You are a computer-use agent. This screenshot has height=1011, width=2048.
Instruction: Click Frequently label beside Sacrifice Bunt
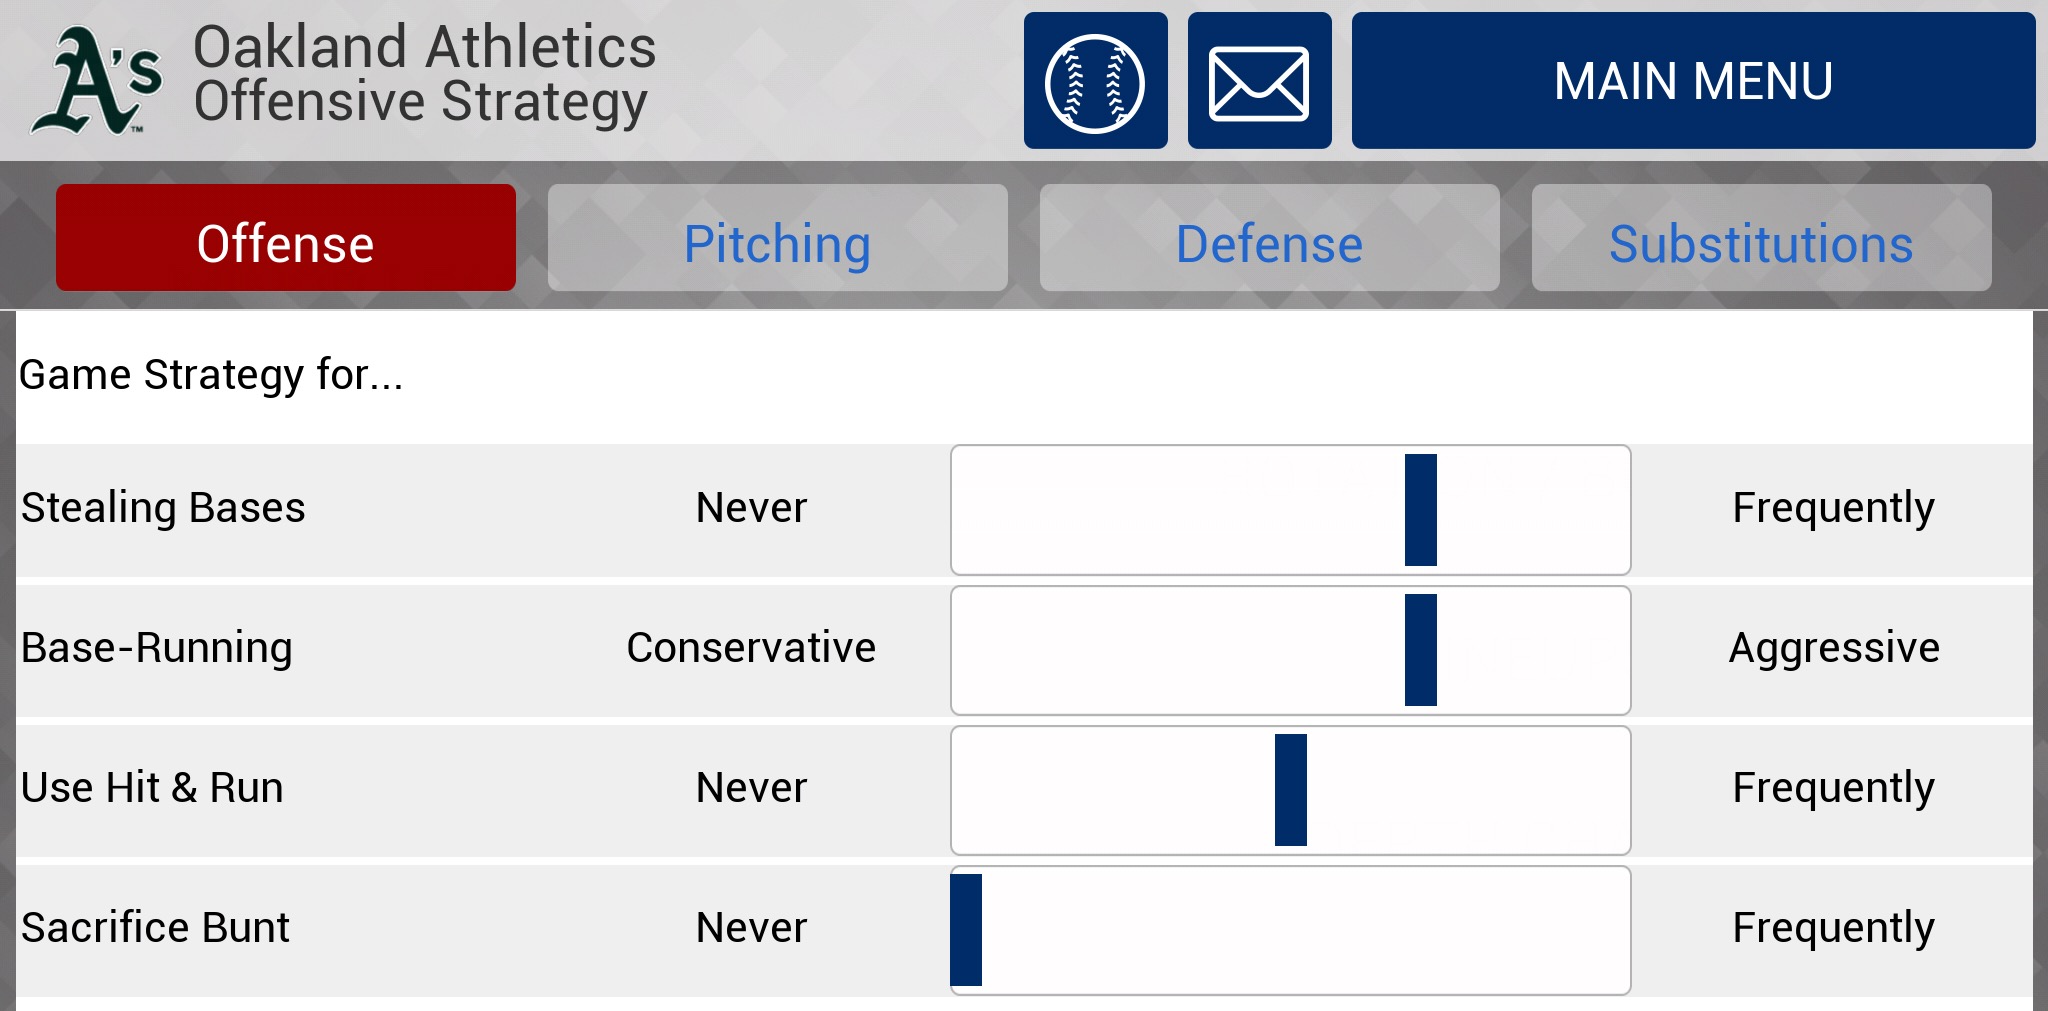click(x=1833, y=928)
